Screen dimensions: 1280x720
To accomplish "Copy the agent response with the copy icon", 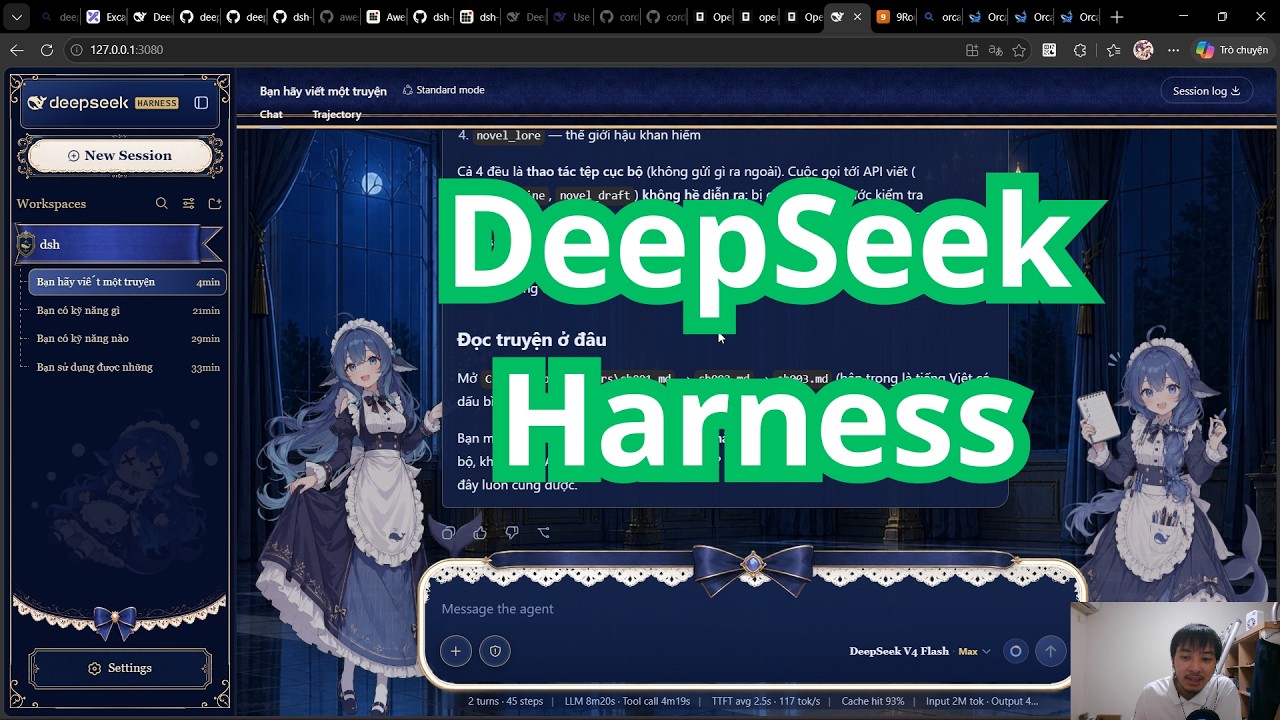I will [x=448, y=533].
